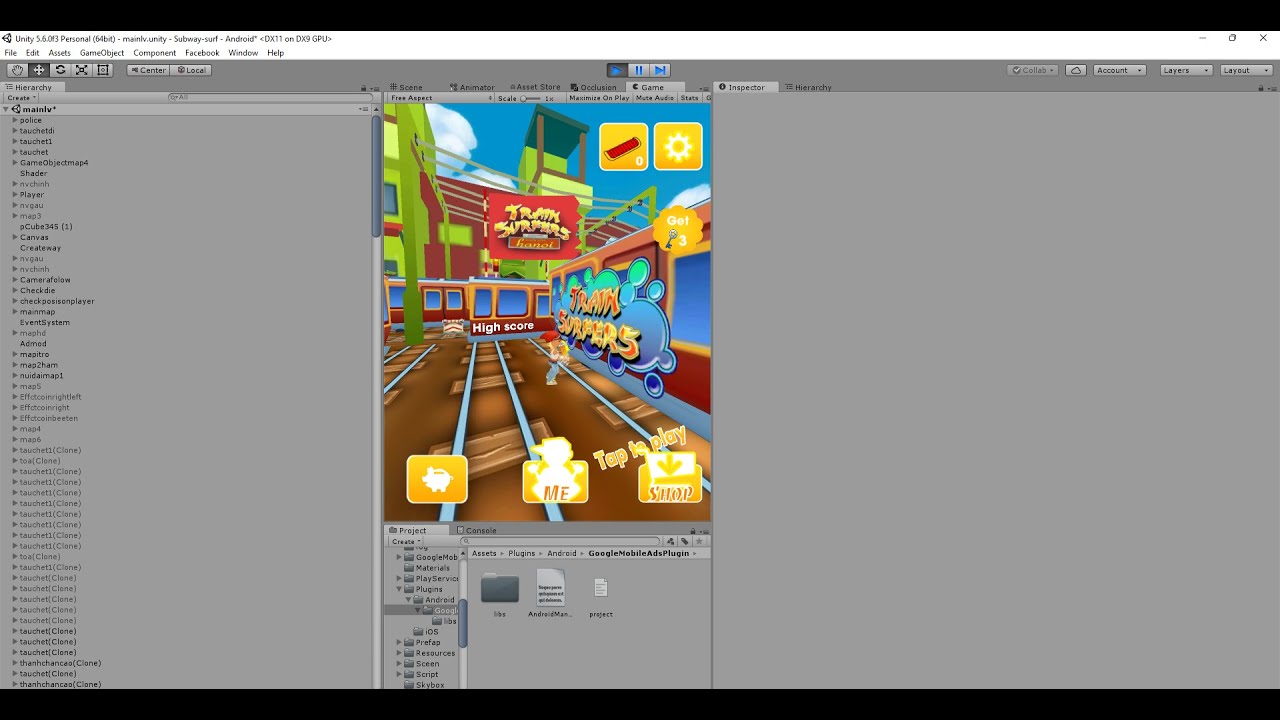Viewport: 1280px width, 720px height.
Task: Select the Resources folder in Project tree
Action: click(x=435, y=653)
